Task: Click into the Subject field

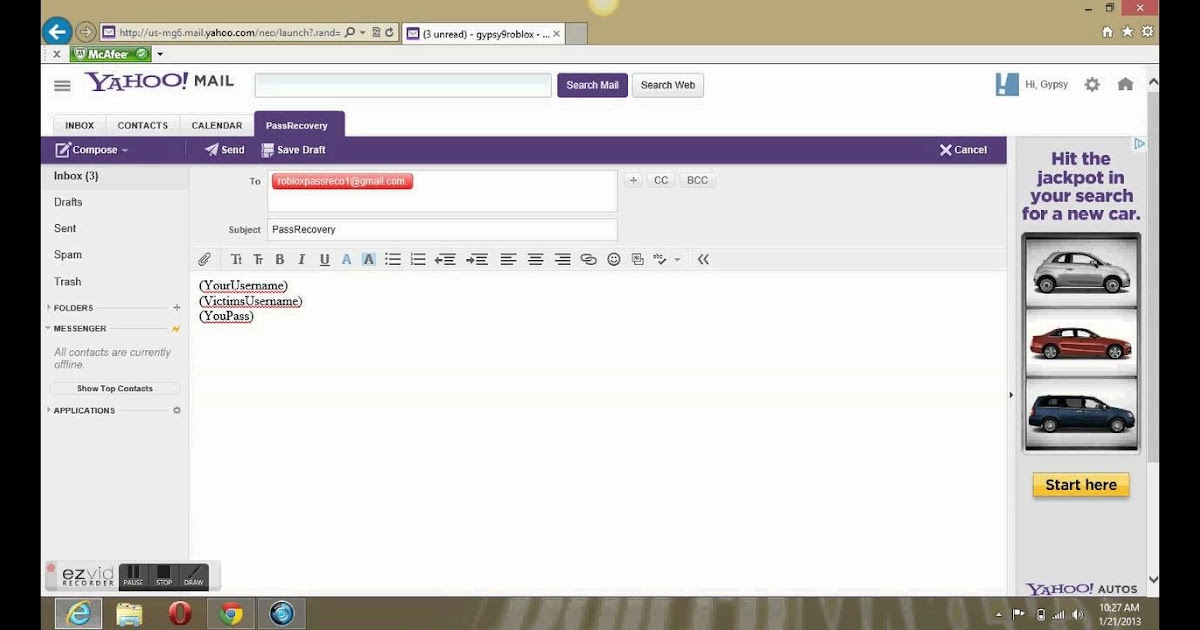Action: pos(442,230)
